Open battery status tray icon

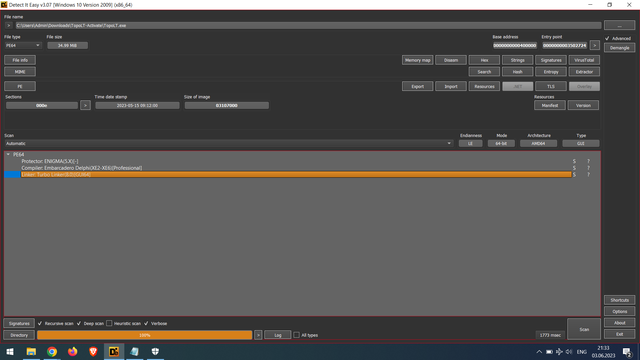pyautogui.click(x=549, y=352)
